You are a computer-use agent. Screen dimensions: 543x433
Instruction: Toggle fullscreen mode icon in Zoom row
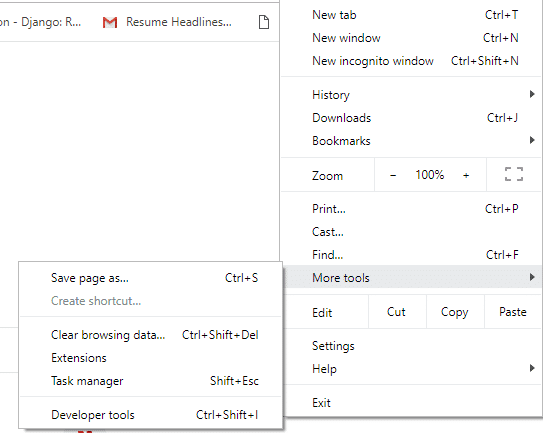point(514,174)
